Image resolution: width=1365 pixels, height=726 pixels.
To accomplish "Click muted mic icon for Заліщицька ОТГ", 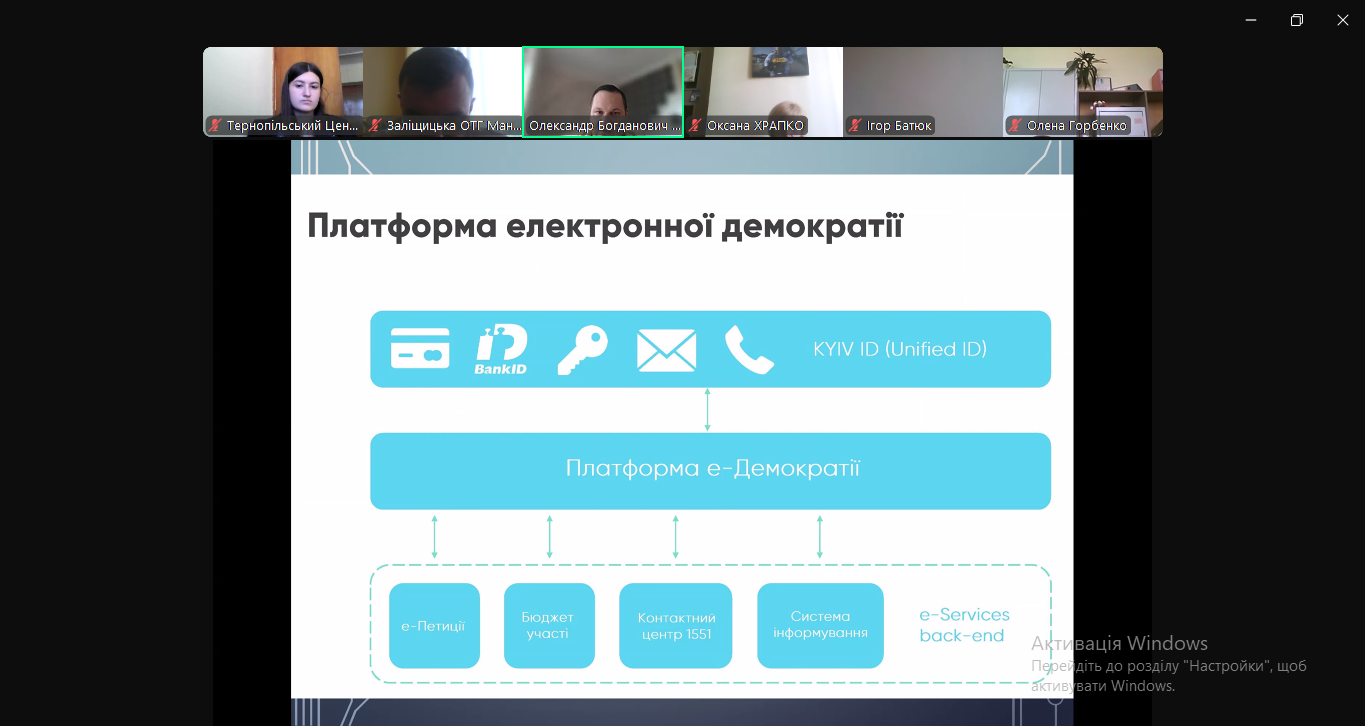I will (x=375, y=126).
